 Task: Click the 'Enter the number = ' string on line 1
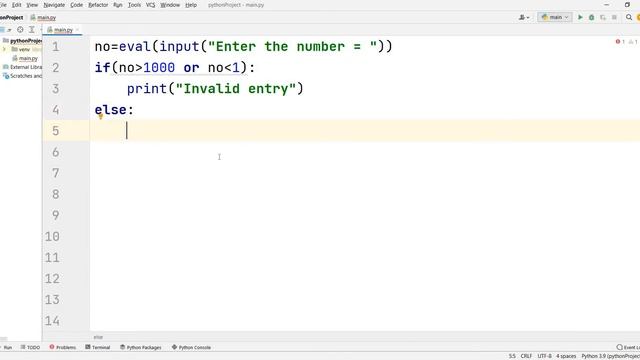click(x=292, y=47)
